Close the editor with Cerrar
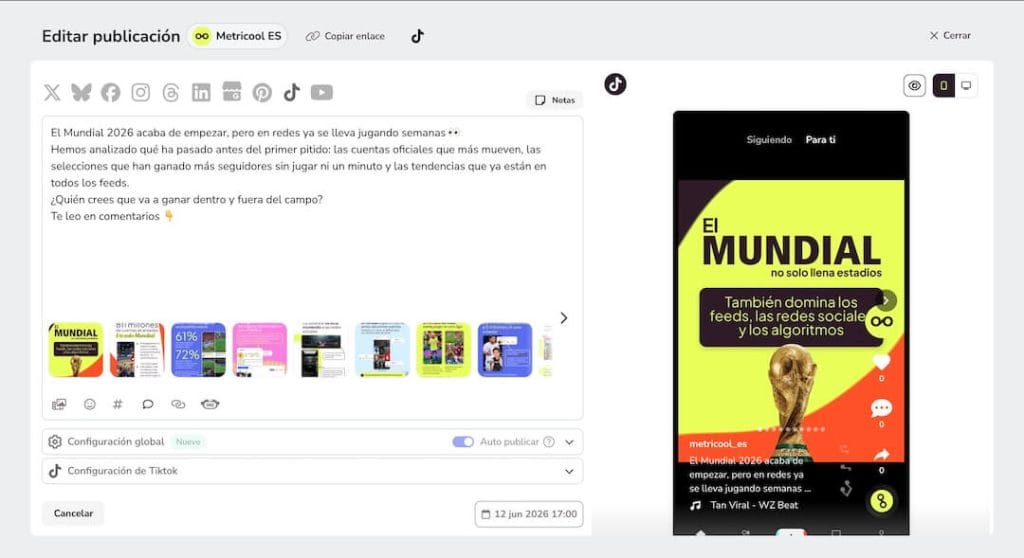1024x558 pixels. point(950,35)
